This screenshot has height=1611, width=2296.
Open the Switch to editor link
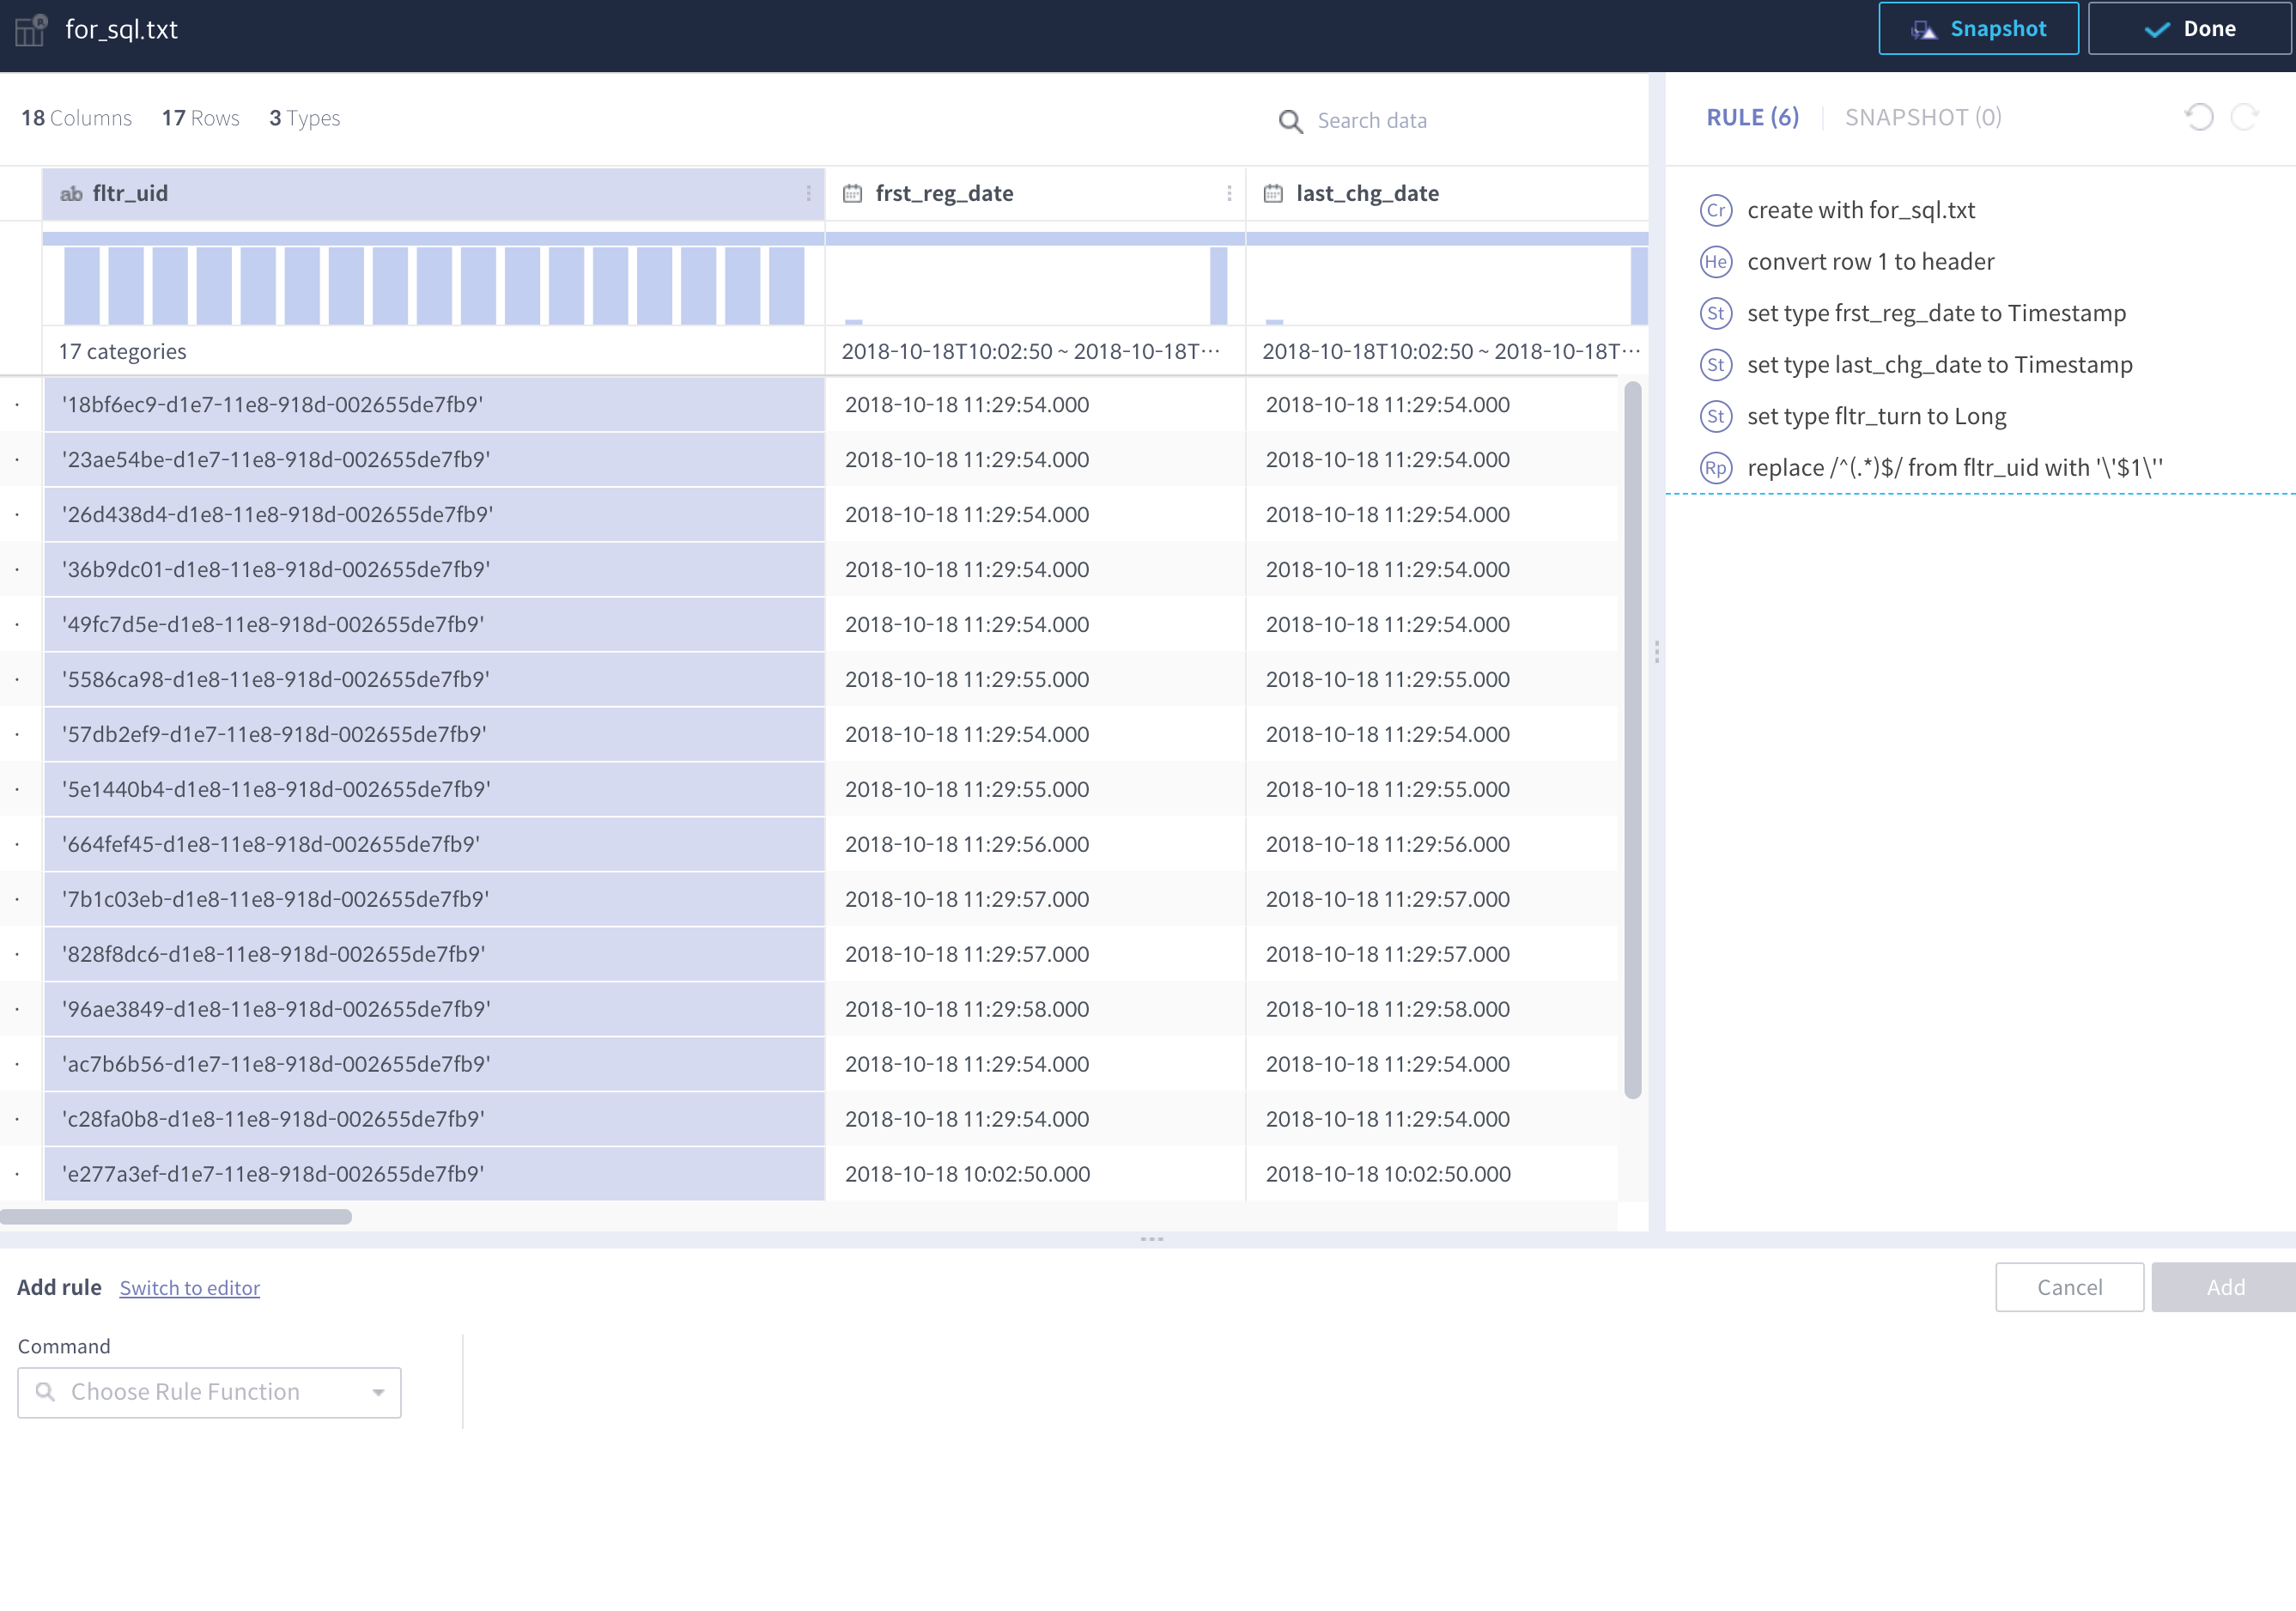pyautogui.click(x=190, y=1288)
